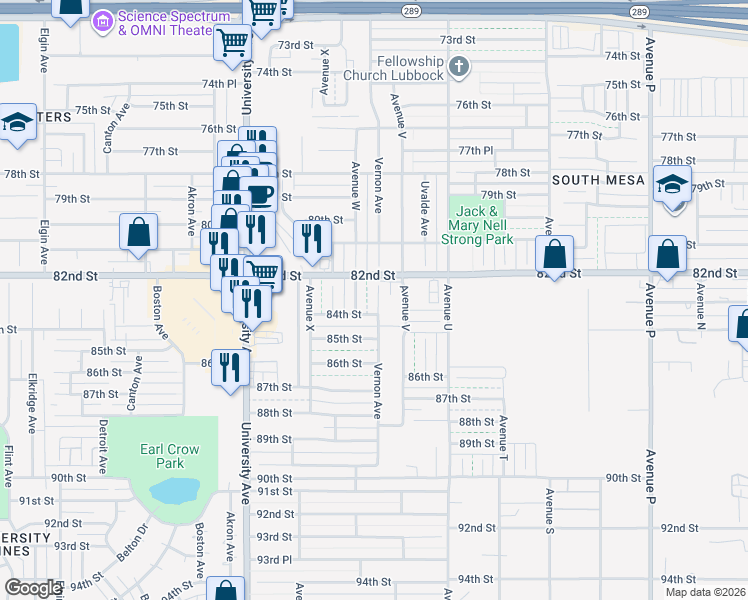Click the Avenue U street label
This screenshot has height=600, width=748.
pyautogui.click(x=447, y=308)
